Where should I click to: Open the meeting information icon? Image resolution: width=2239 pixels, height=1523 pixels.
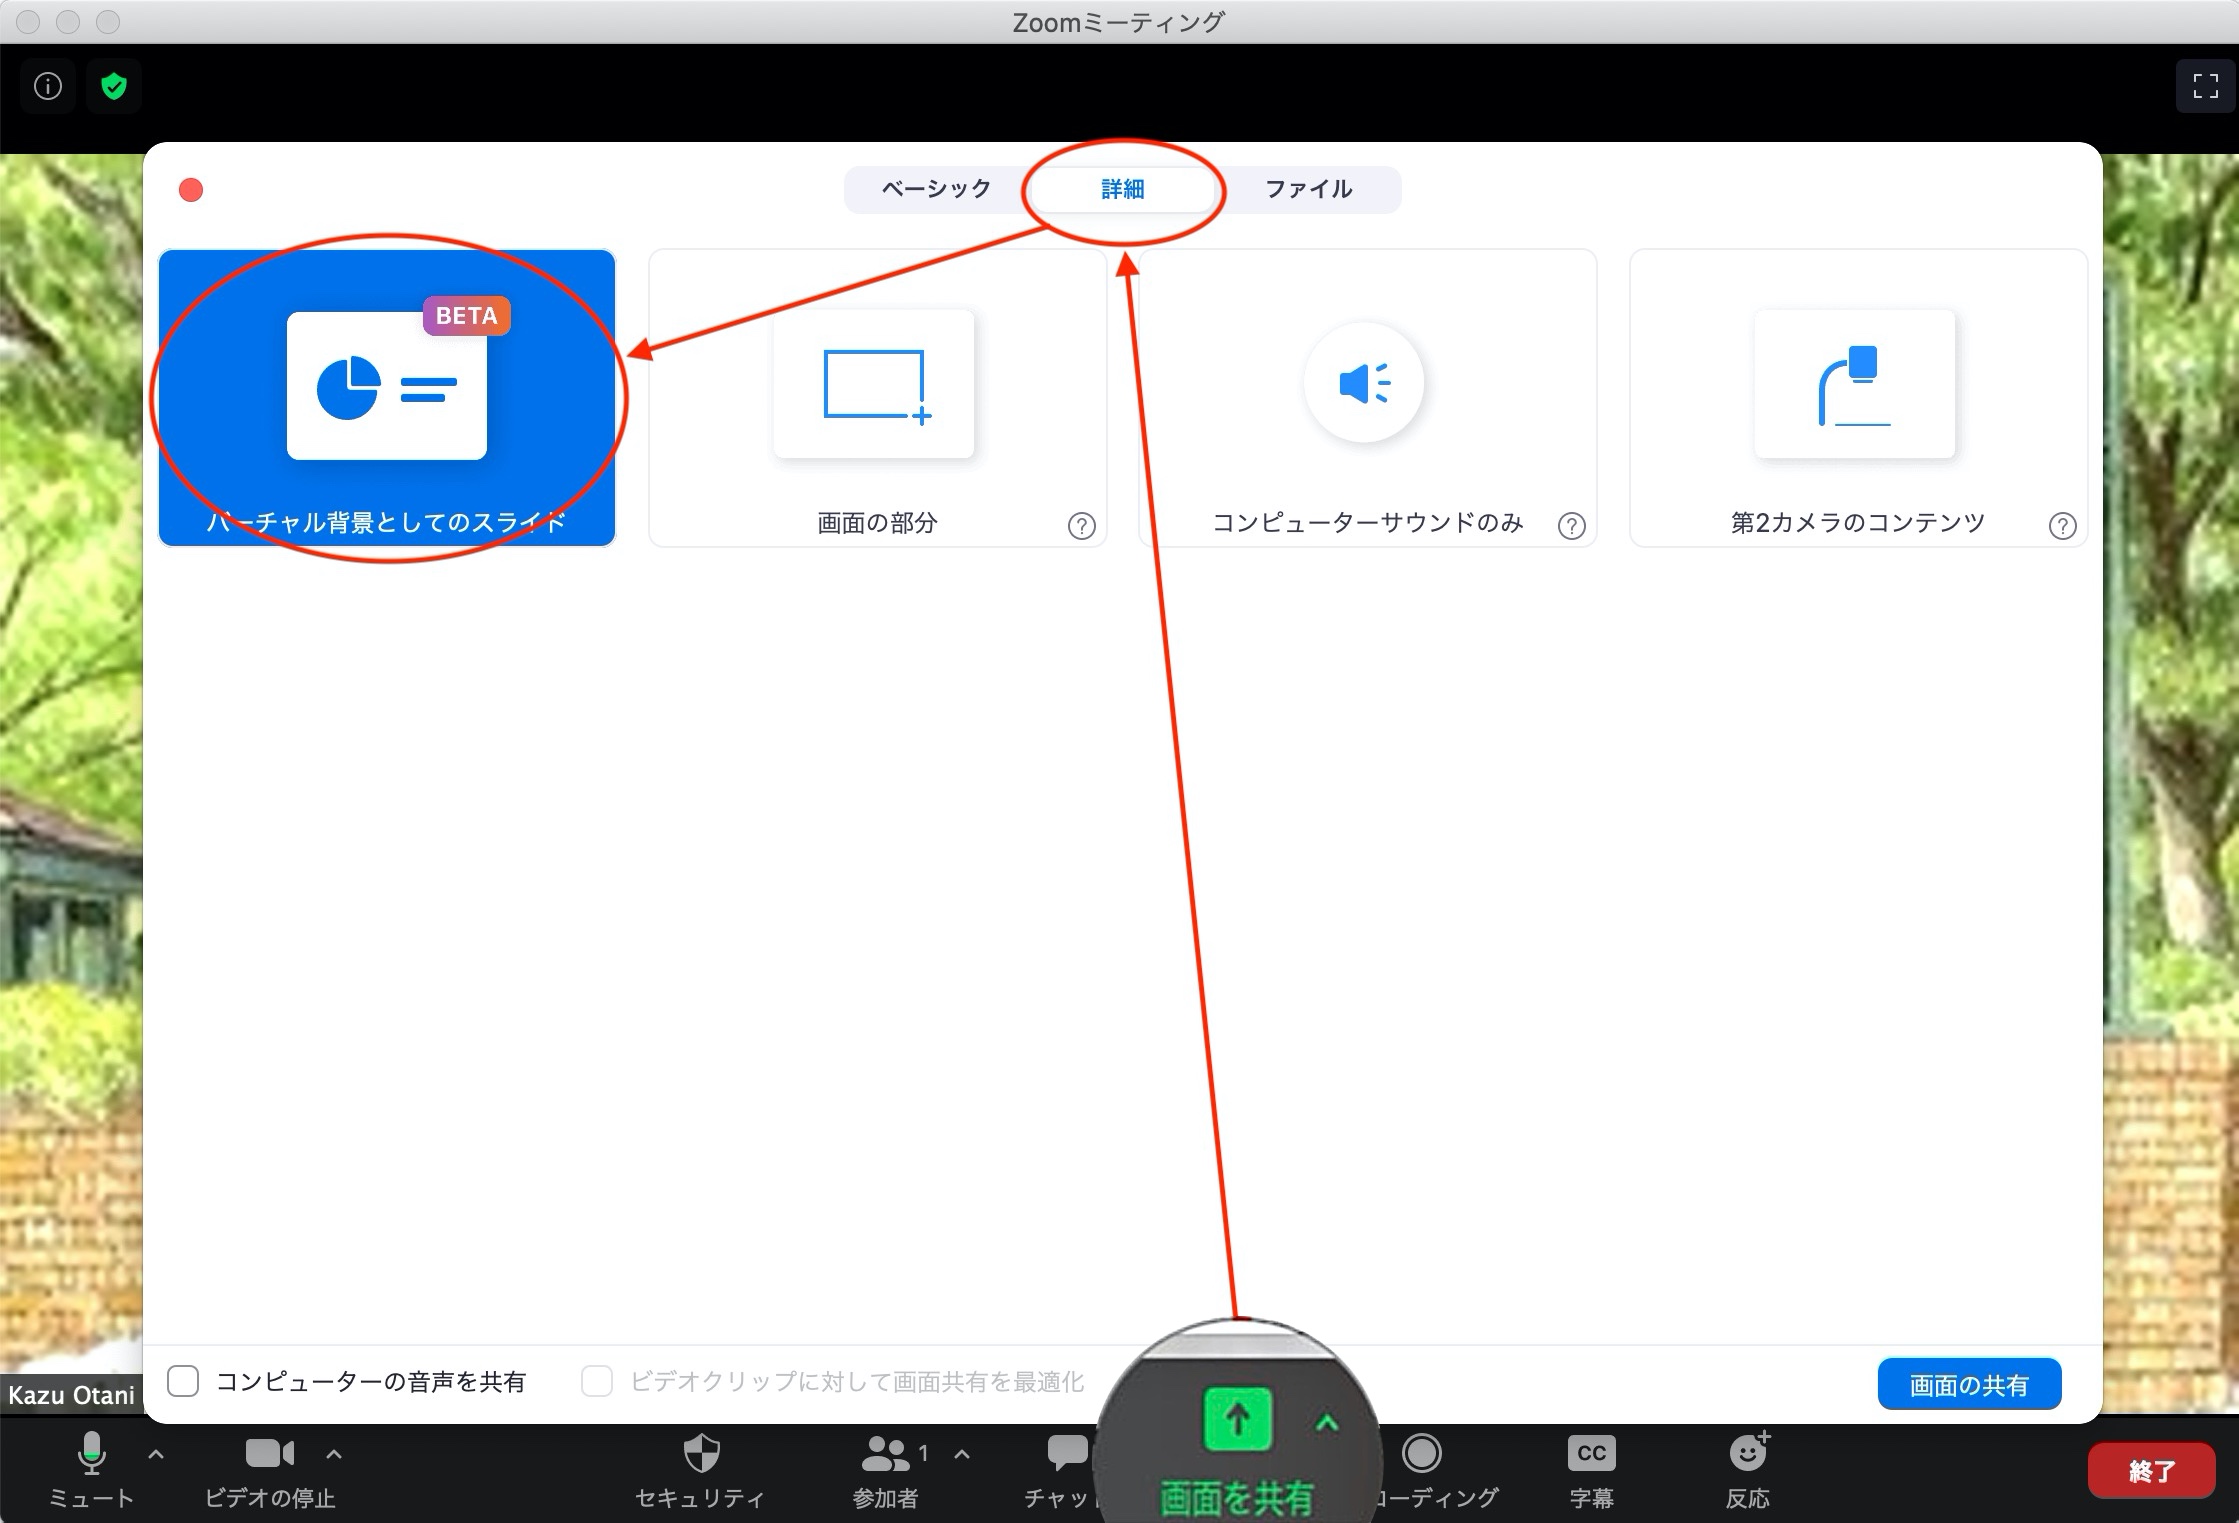[48, 87]
